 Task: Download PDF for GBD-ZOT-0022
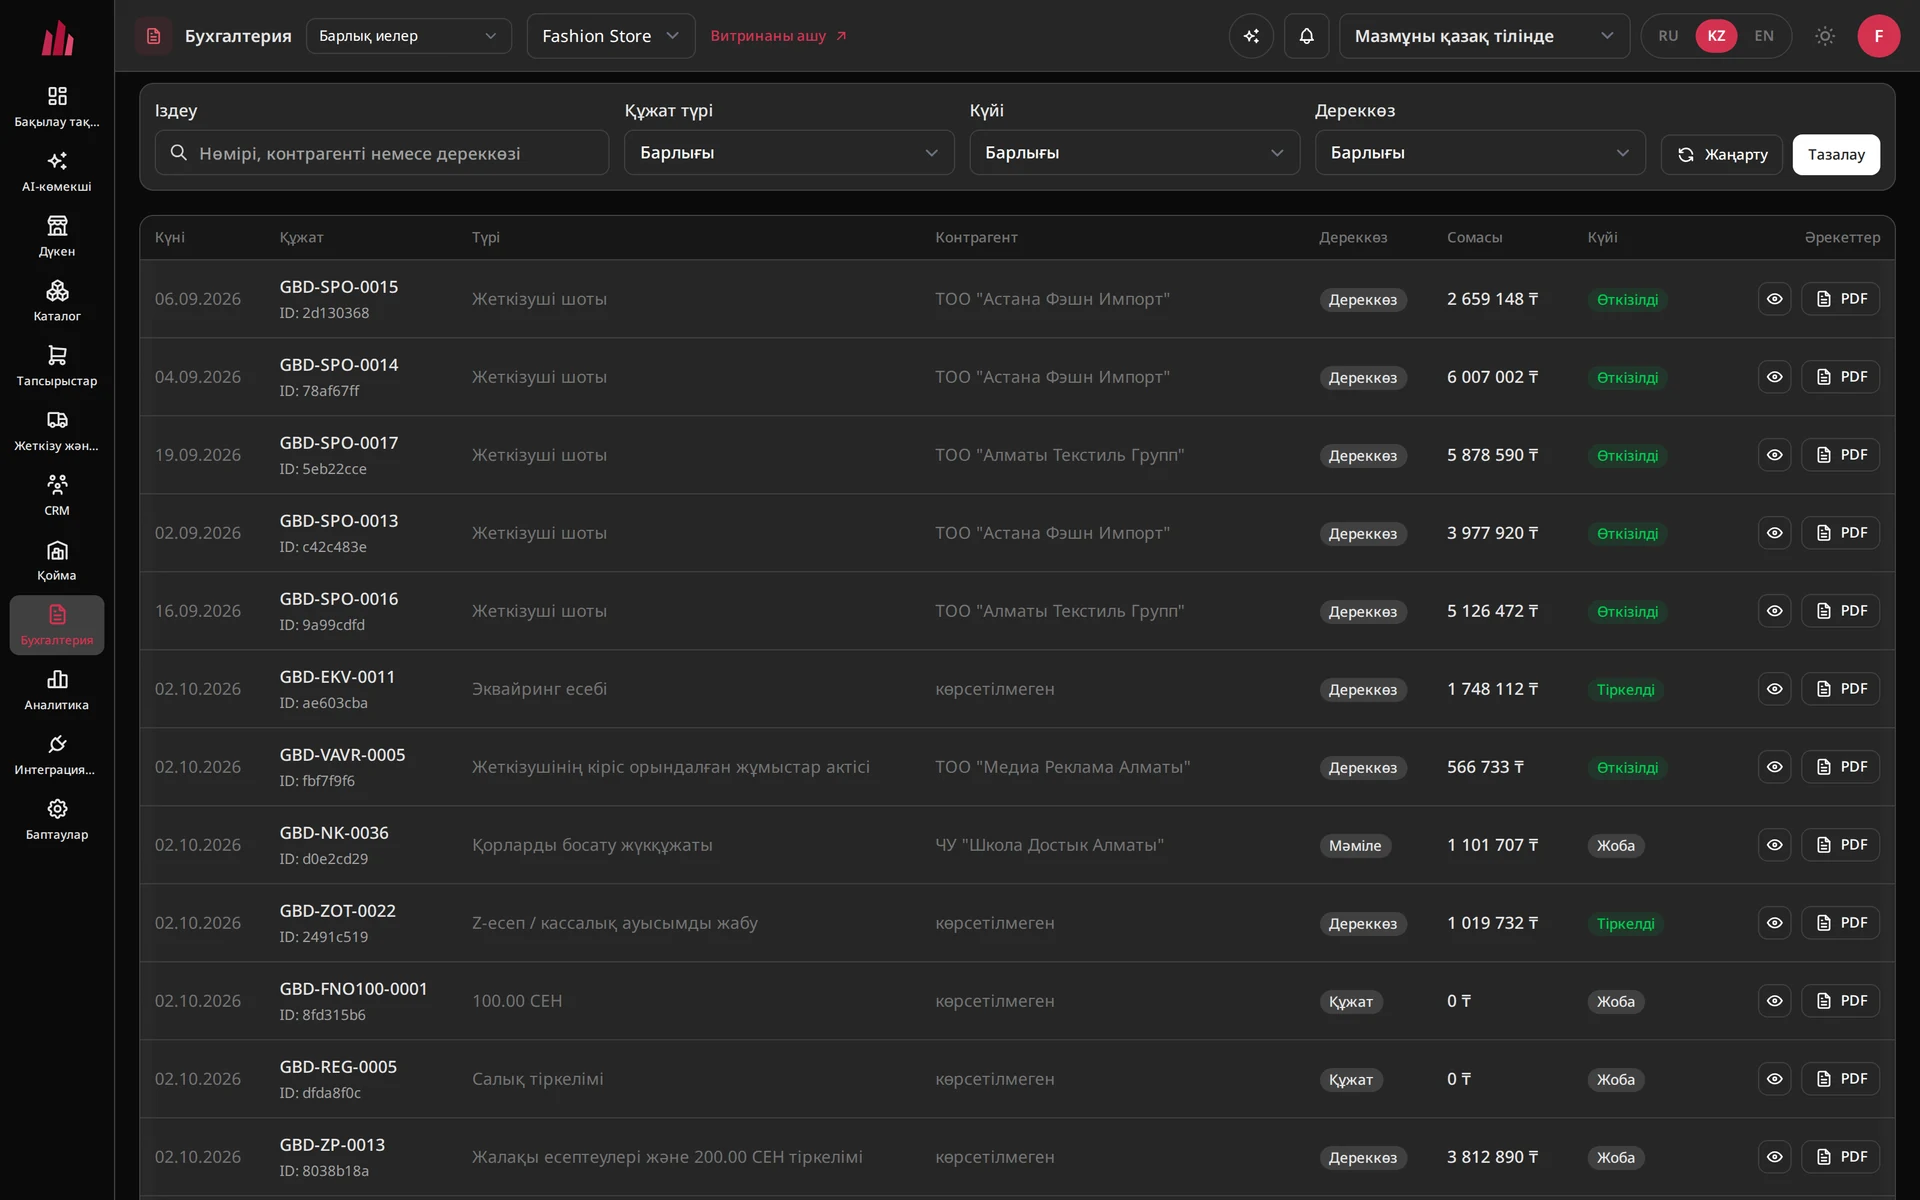pos(1840,923)
